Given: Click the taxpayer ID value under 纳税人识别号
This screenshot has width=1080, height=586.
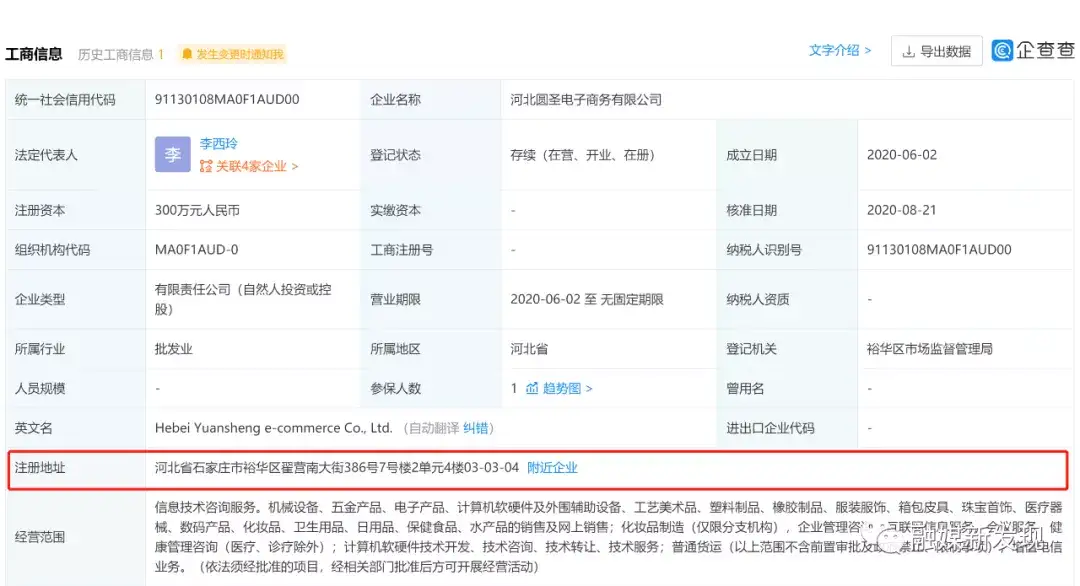Looking at the screenshot, I should click(939, 249).
